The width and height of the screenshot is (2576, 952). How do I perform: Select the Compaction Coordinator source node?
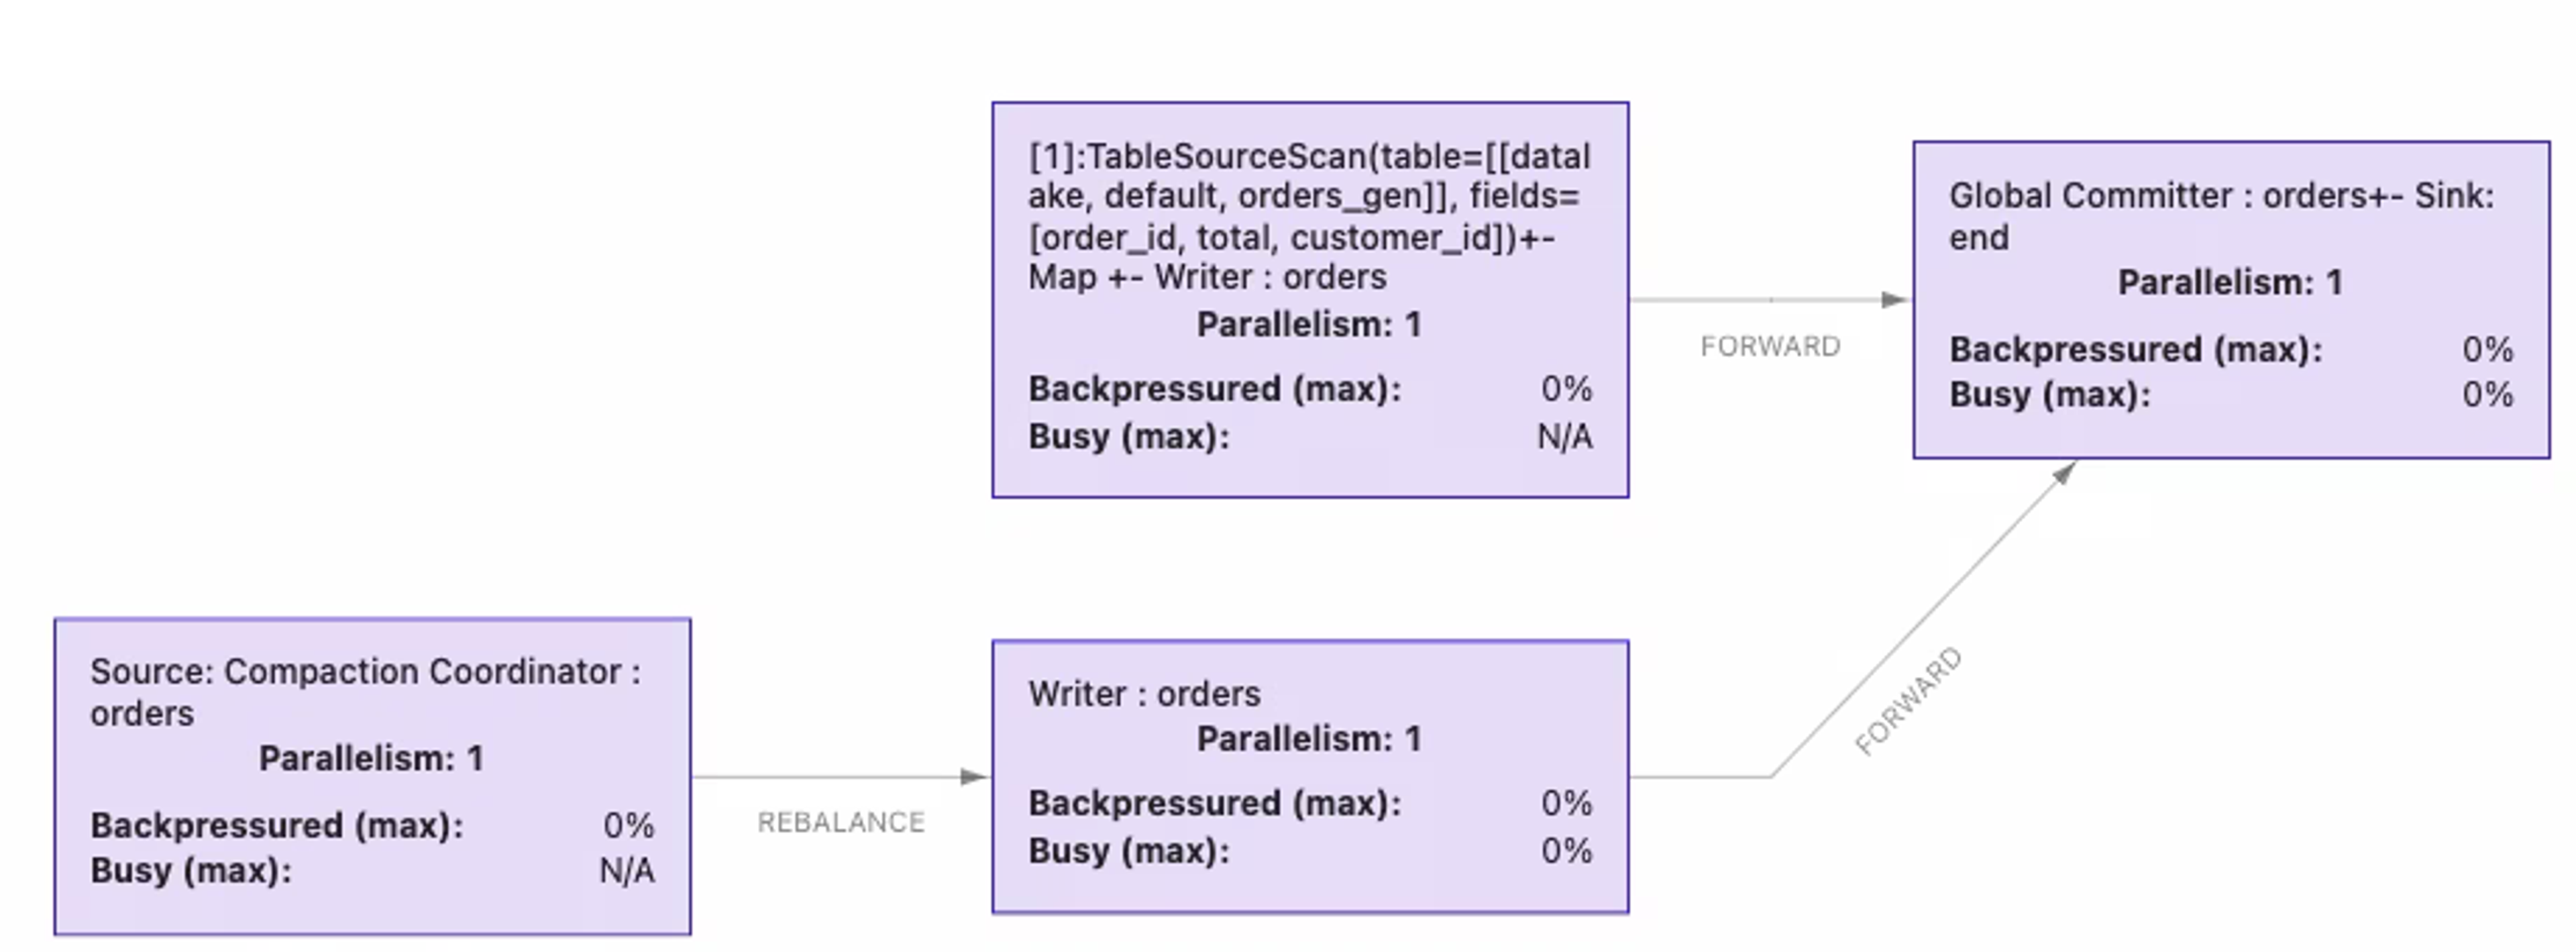[x=372, y=776]
